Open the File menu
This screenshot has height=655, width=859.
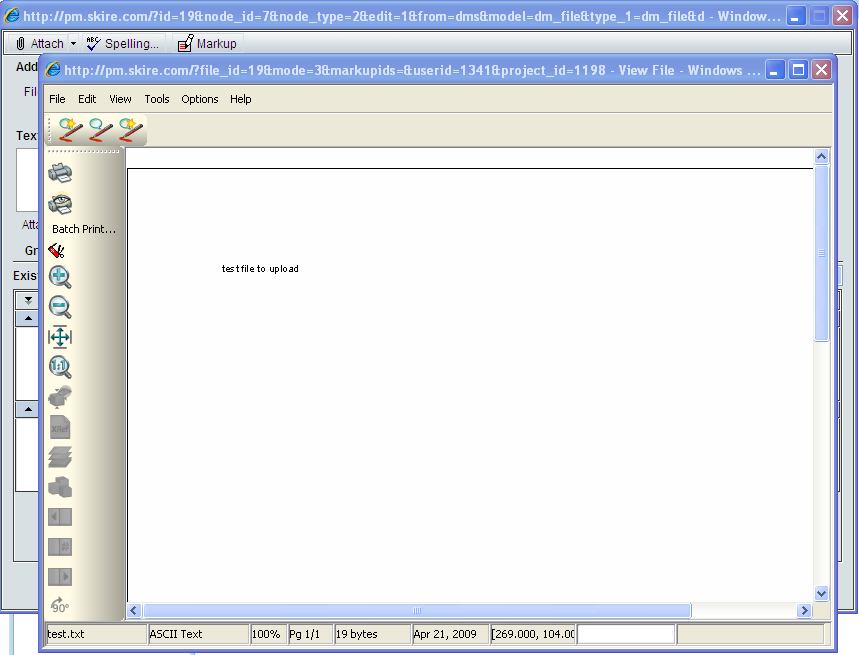tap(57, 99)
